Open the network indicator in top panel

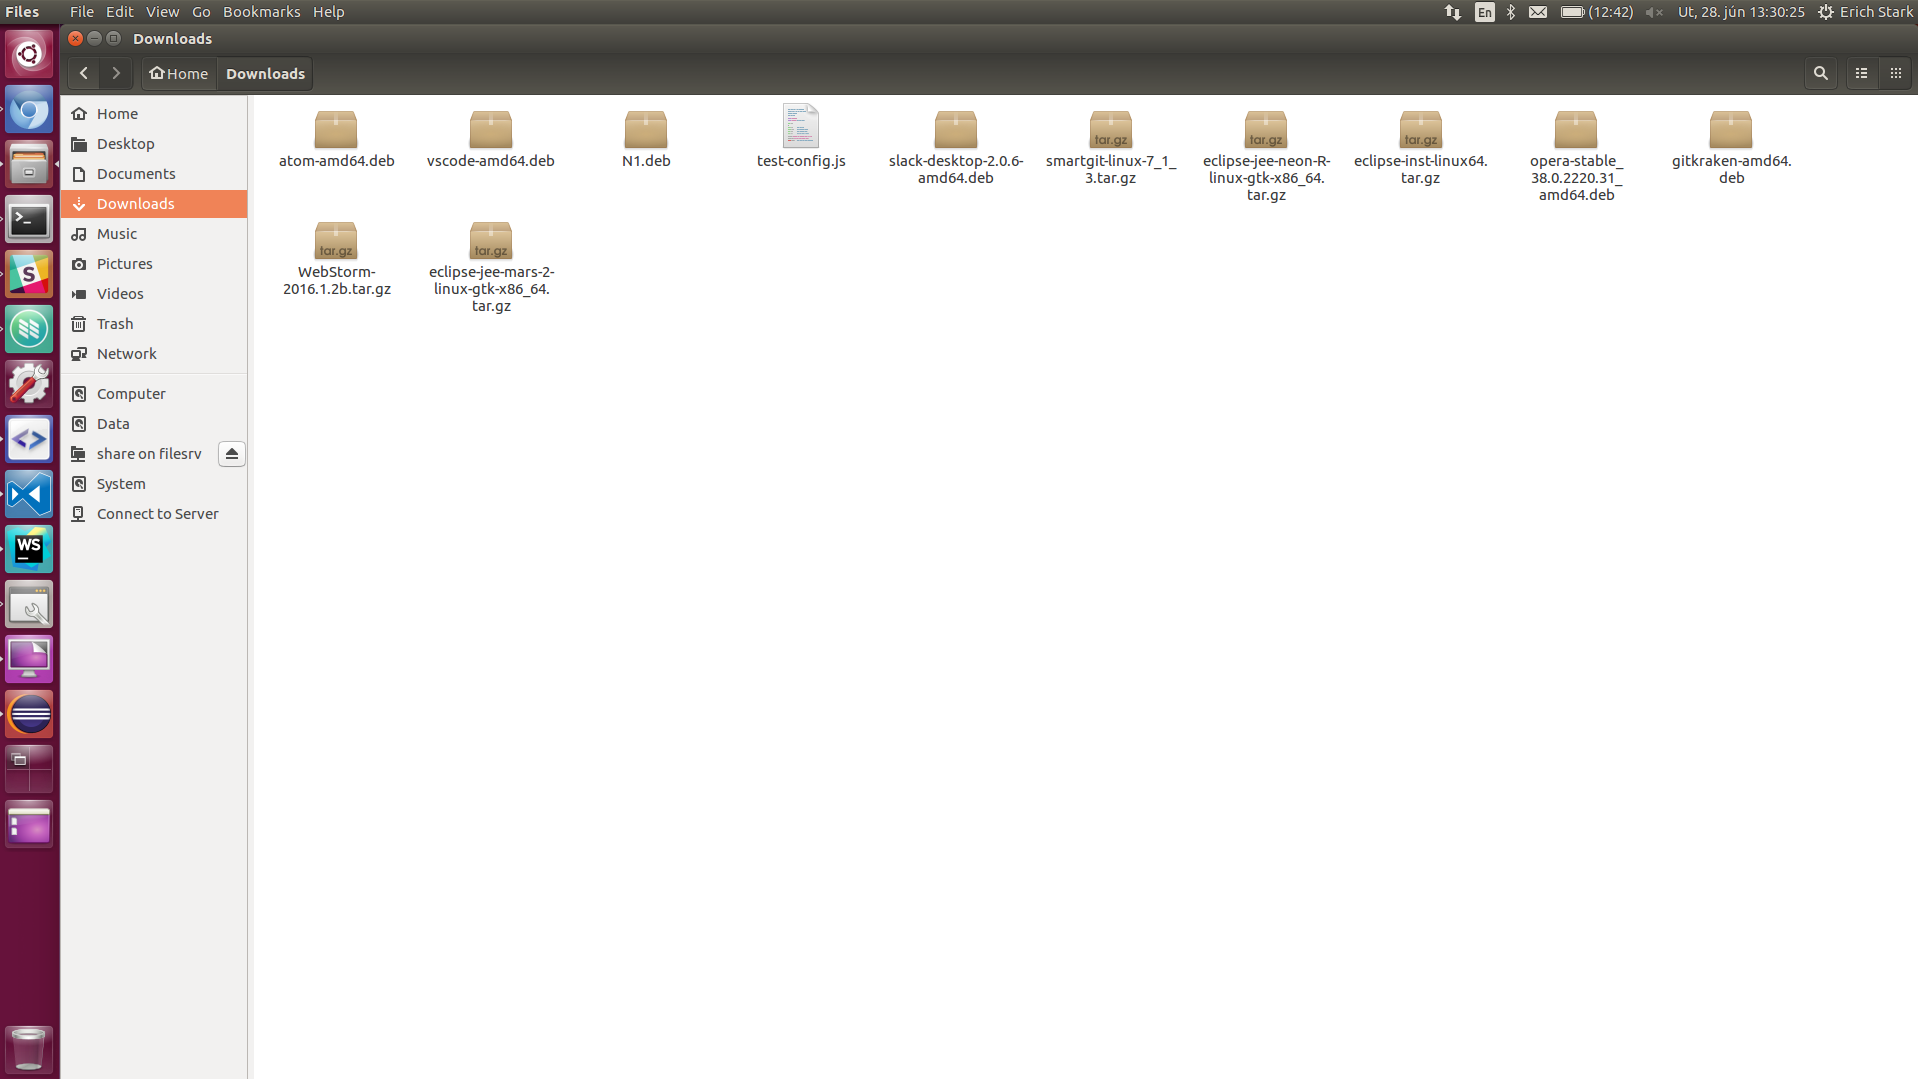click(1452, 12)
